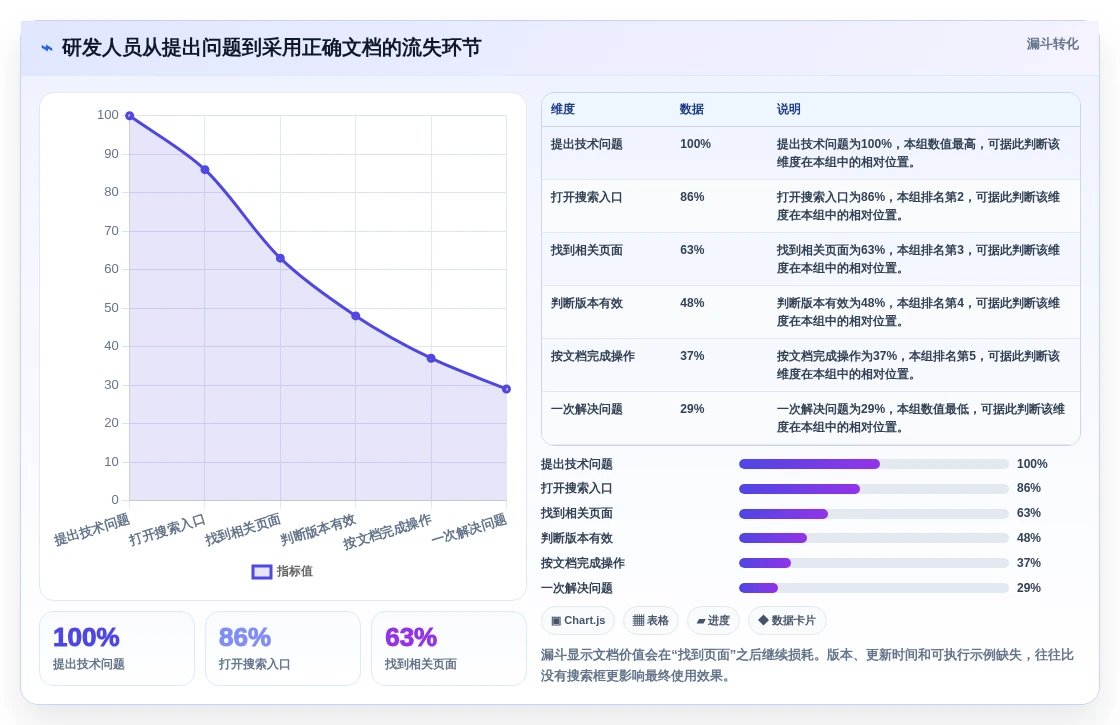1120x725 pixels.
Task: Click the 找到相关页面 table row cell
Action: click(x=586, y=250)
